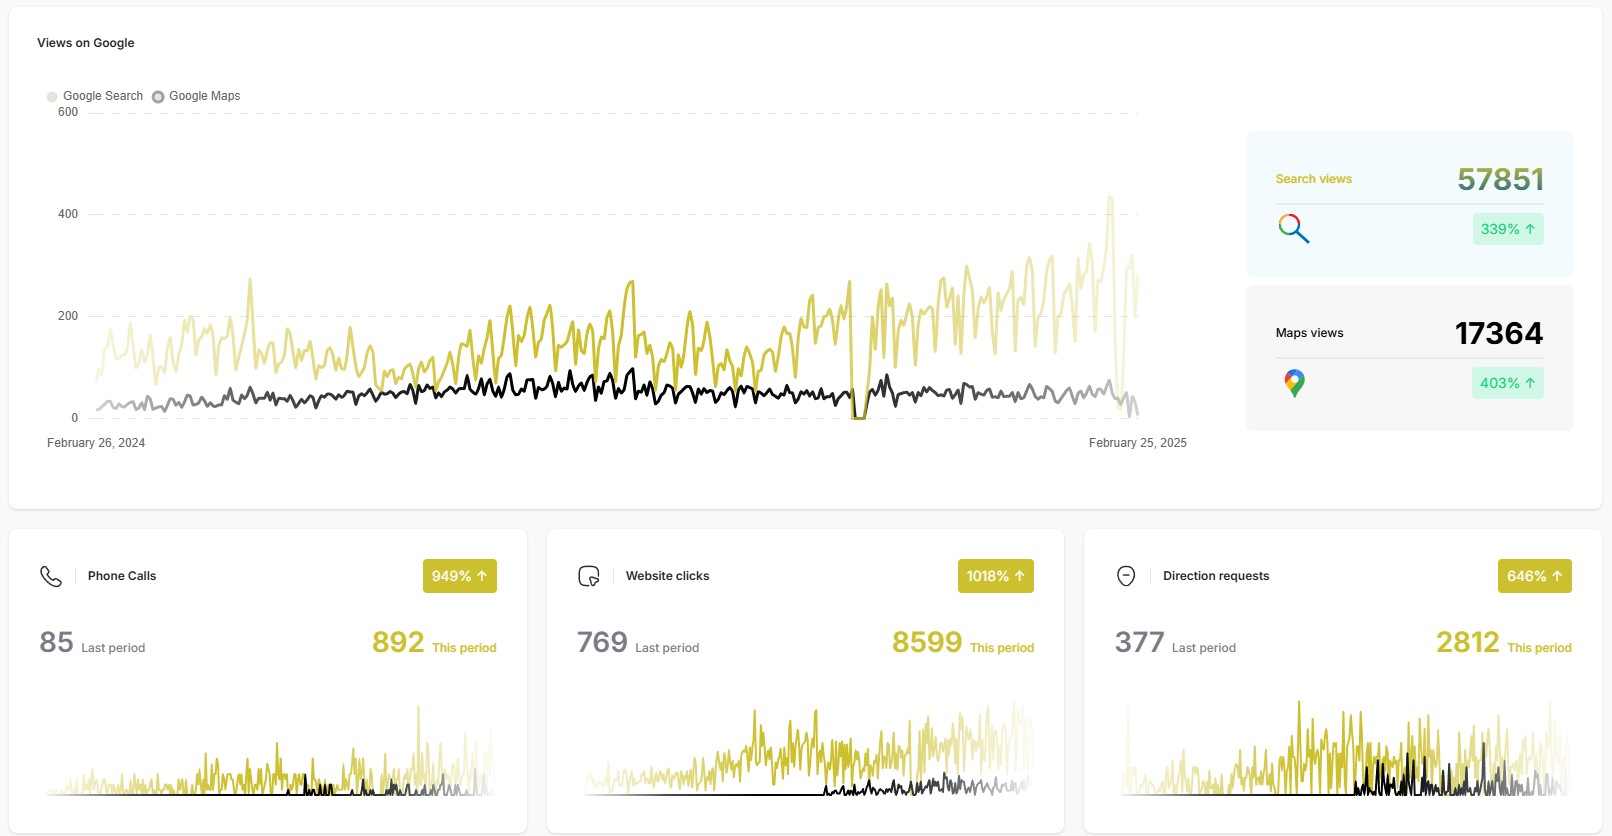Screen dimensions: 1612x836
Task: Click the 403% maps views growth badge
Action: (1507, 383)
